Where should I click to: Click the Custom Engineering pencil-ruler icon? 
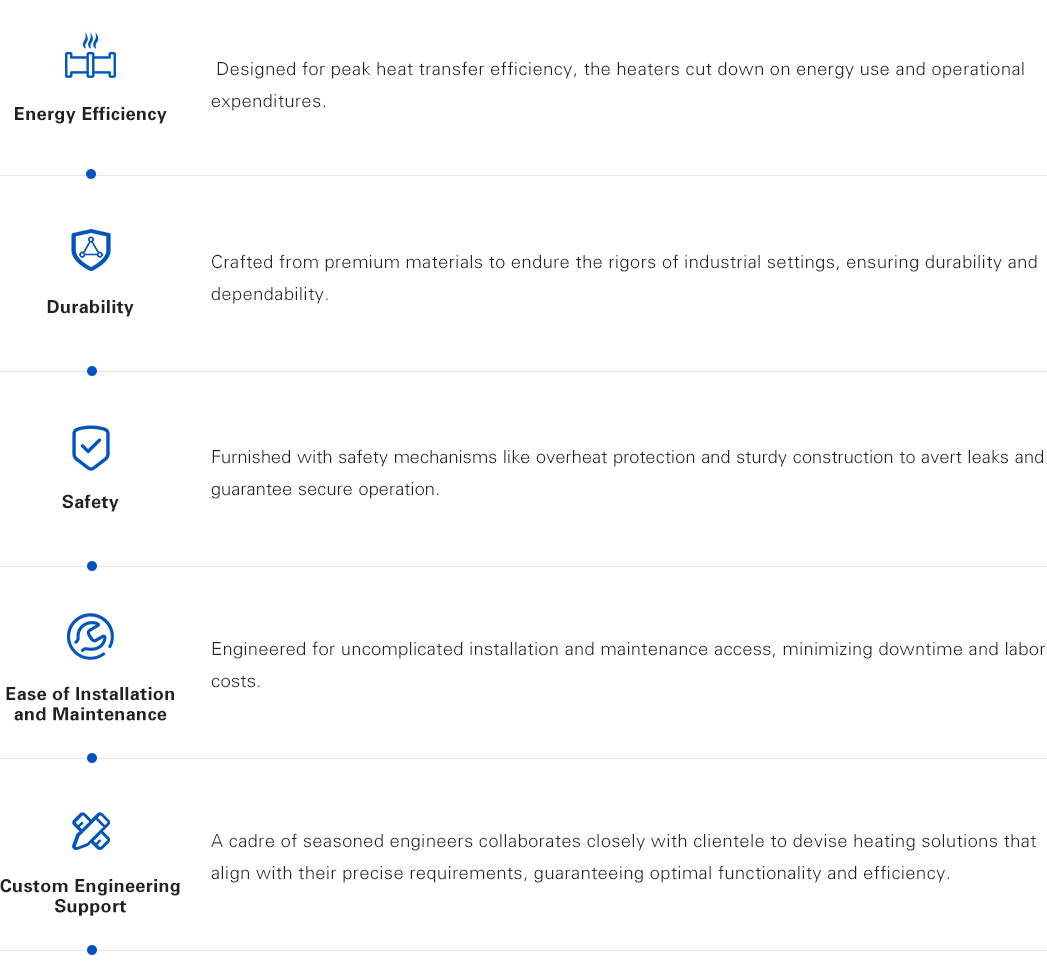91,831
